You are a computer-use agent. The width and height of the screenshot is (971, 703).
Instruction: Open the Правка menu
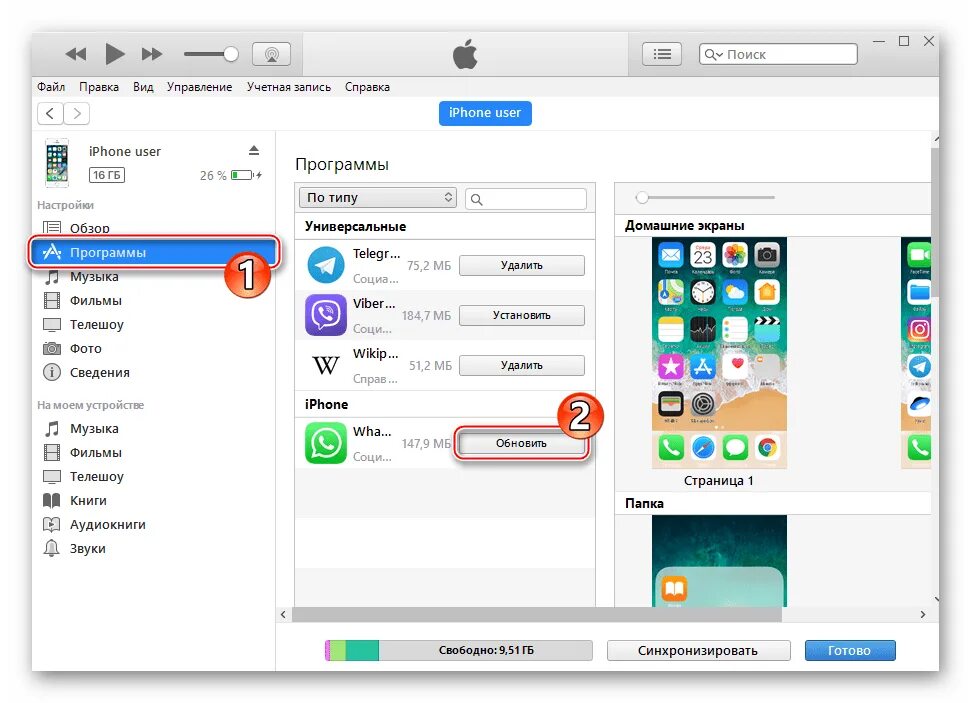pyautogui.click(x=99, y=87)
